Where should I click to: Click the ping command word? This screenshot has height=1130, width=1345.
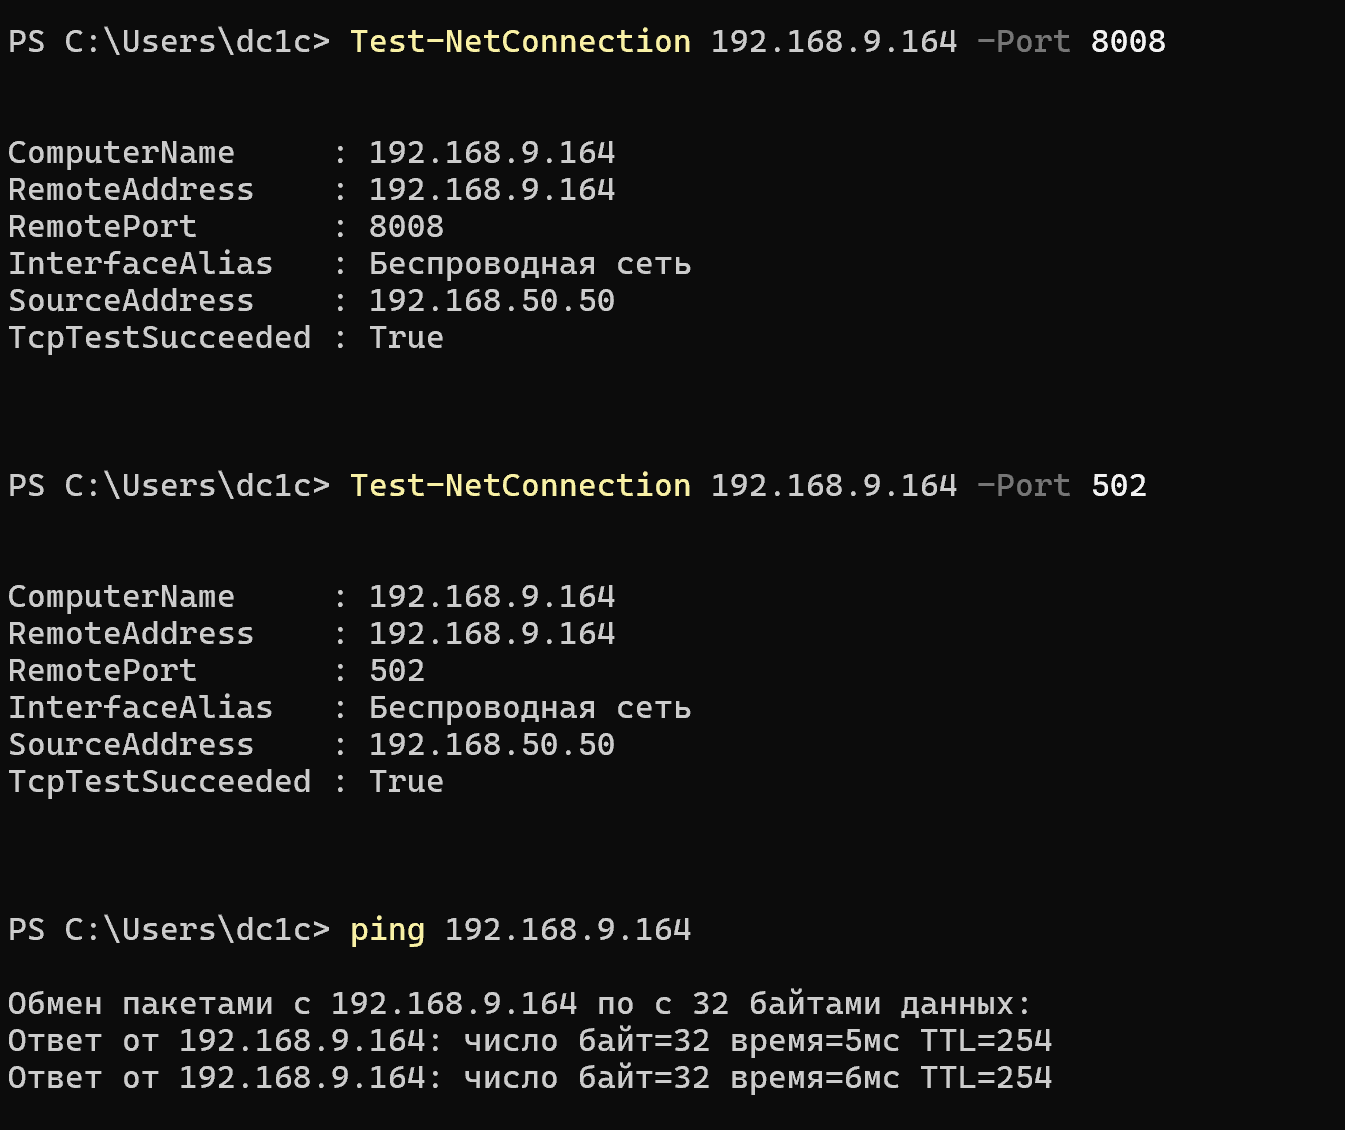click(x=387, y=930)
